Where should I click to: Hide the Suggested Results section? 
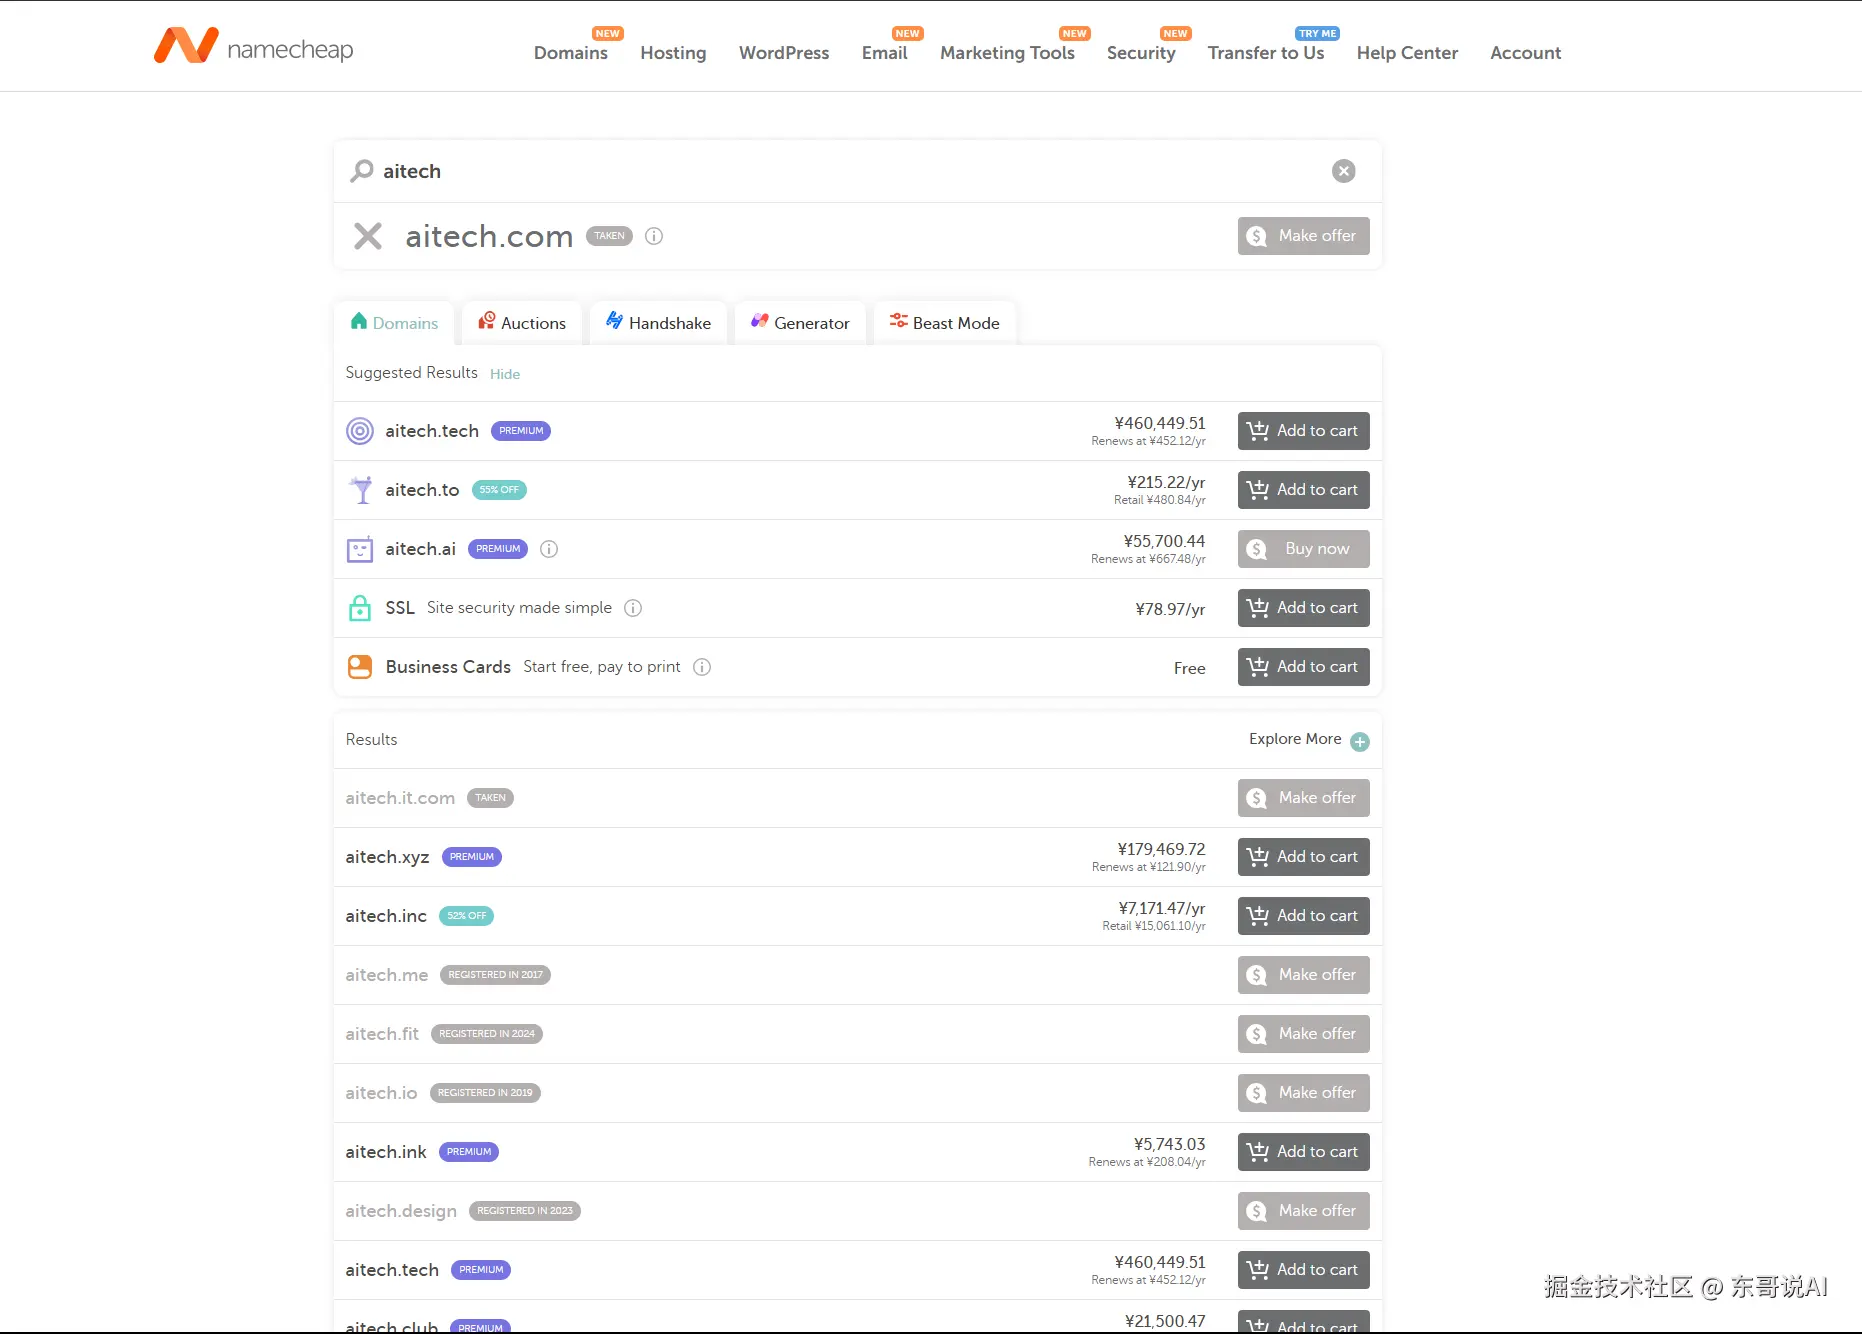(x=505, y=374)
